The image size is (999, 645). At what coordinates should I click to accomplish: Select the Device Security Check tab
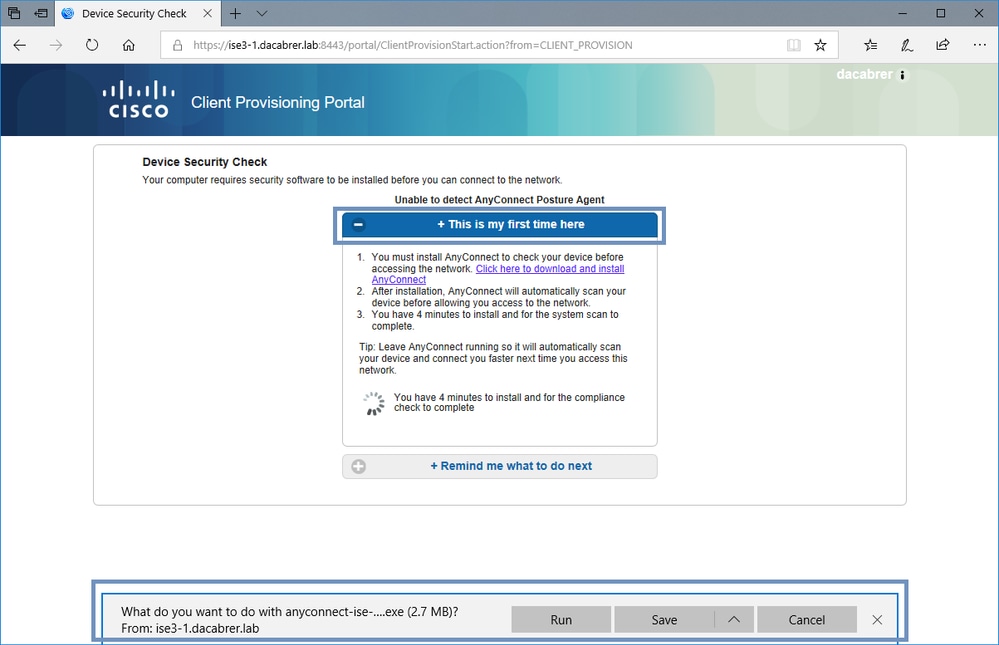click(x=137, y=13)
